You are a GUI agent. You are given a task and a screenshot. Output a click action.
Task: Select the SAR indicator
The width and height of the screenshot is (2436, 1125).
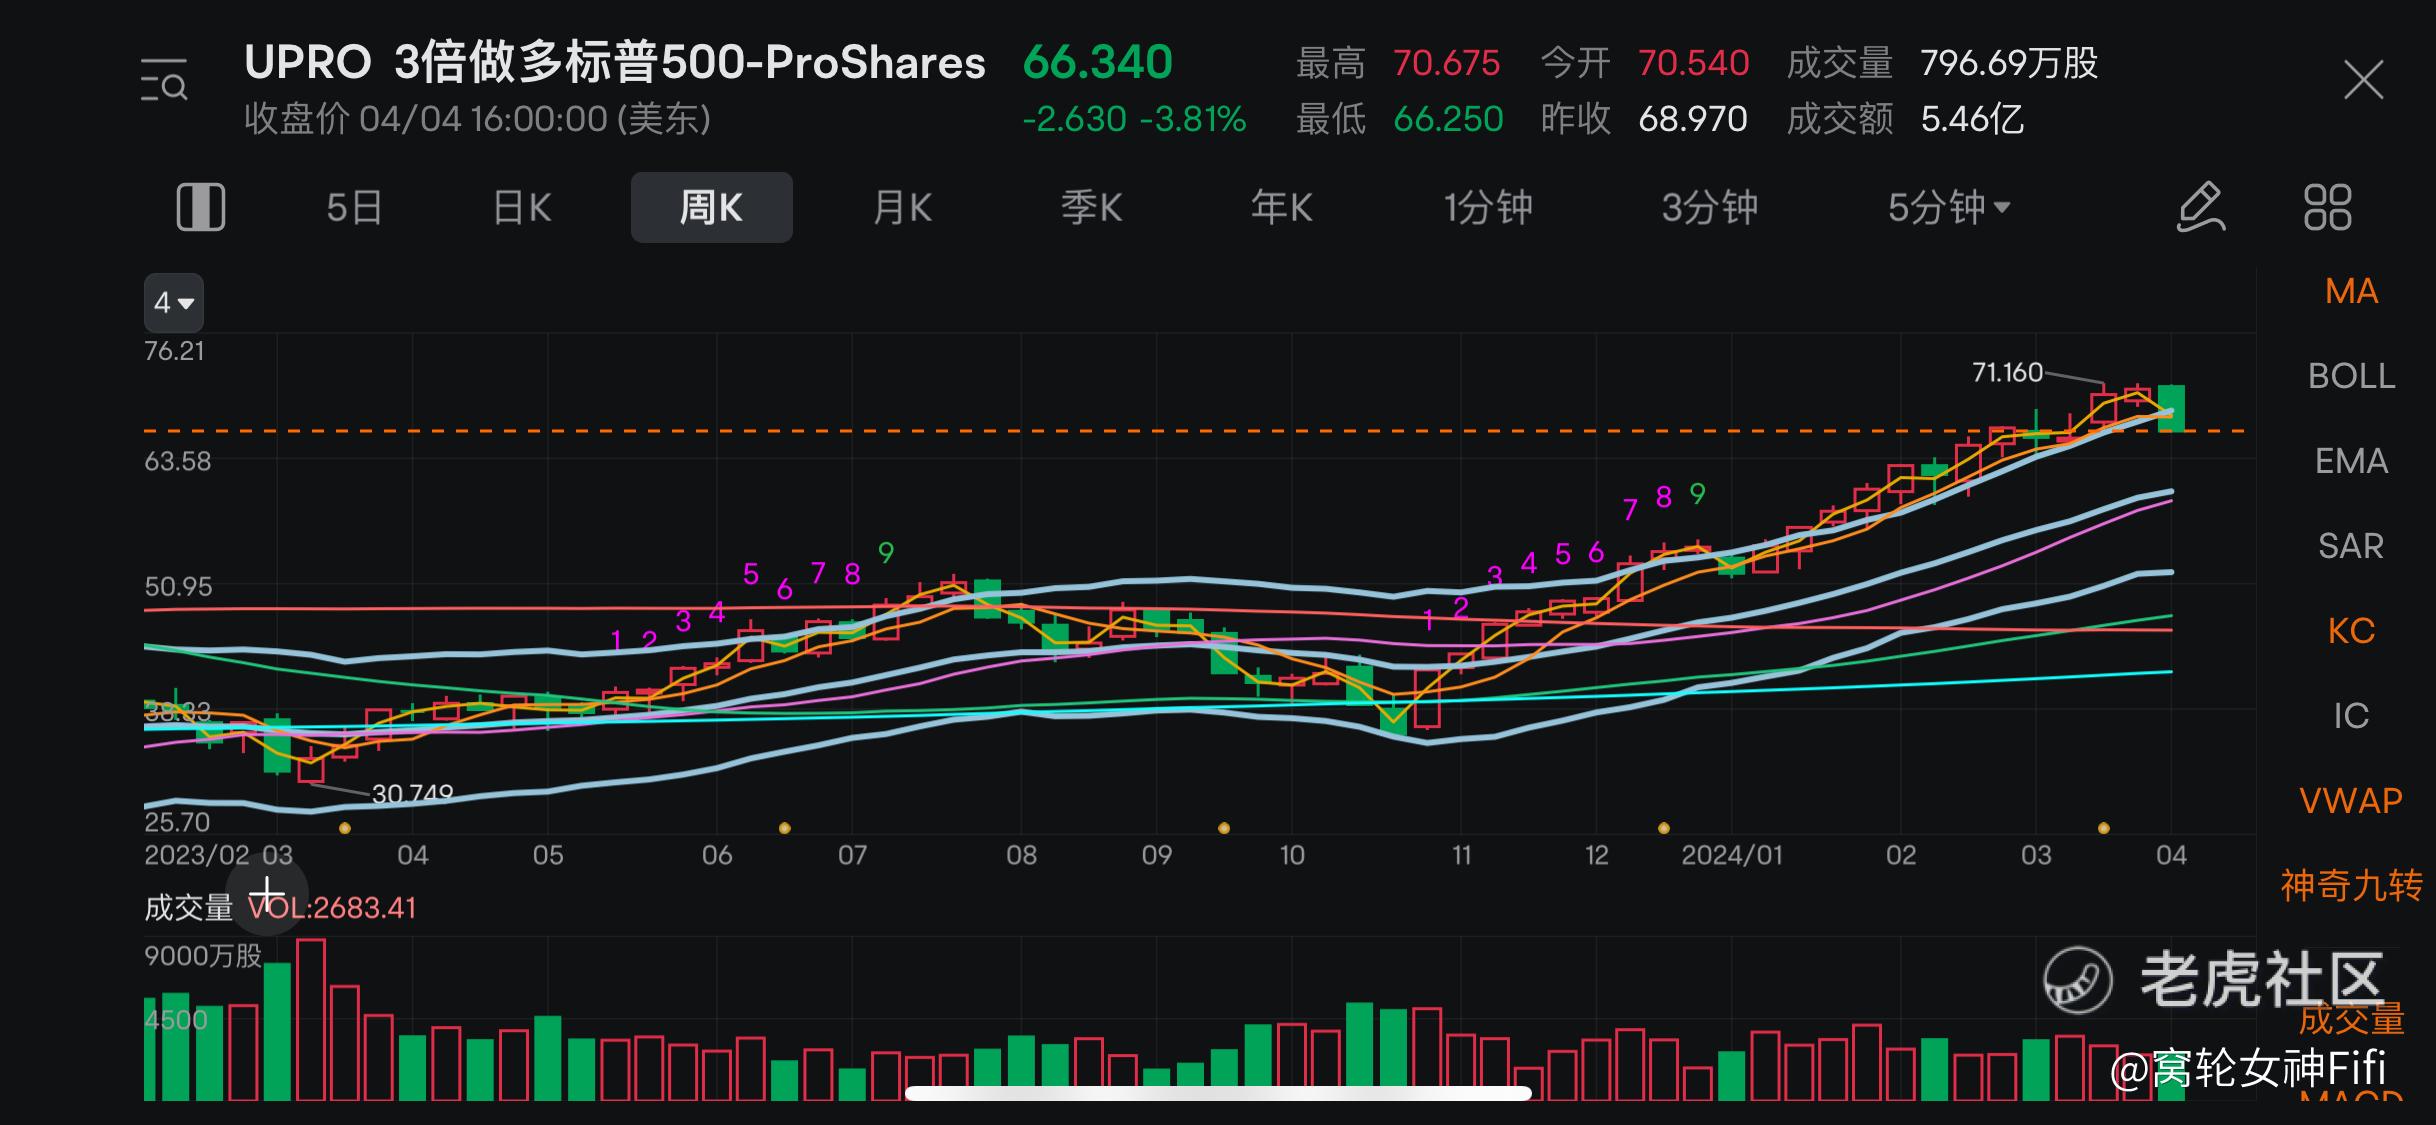tap(2351, 547)
